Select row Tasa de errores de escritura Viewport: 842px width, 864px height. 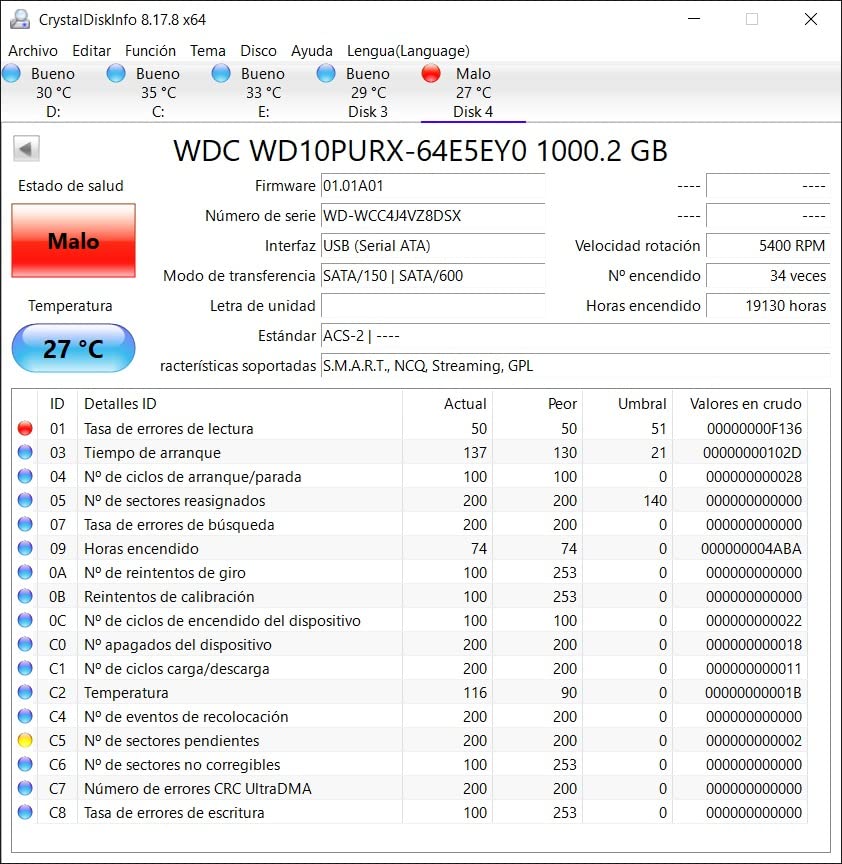point(409,812)
